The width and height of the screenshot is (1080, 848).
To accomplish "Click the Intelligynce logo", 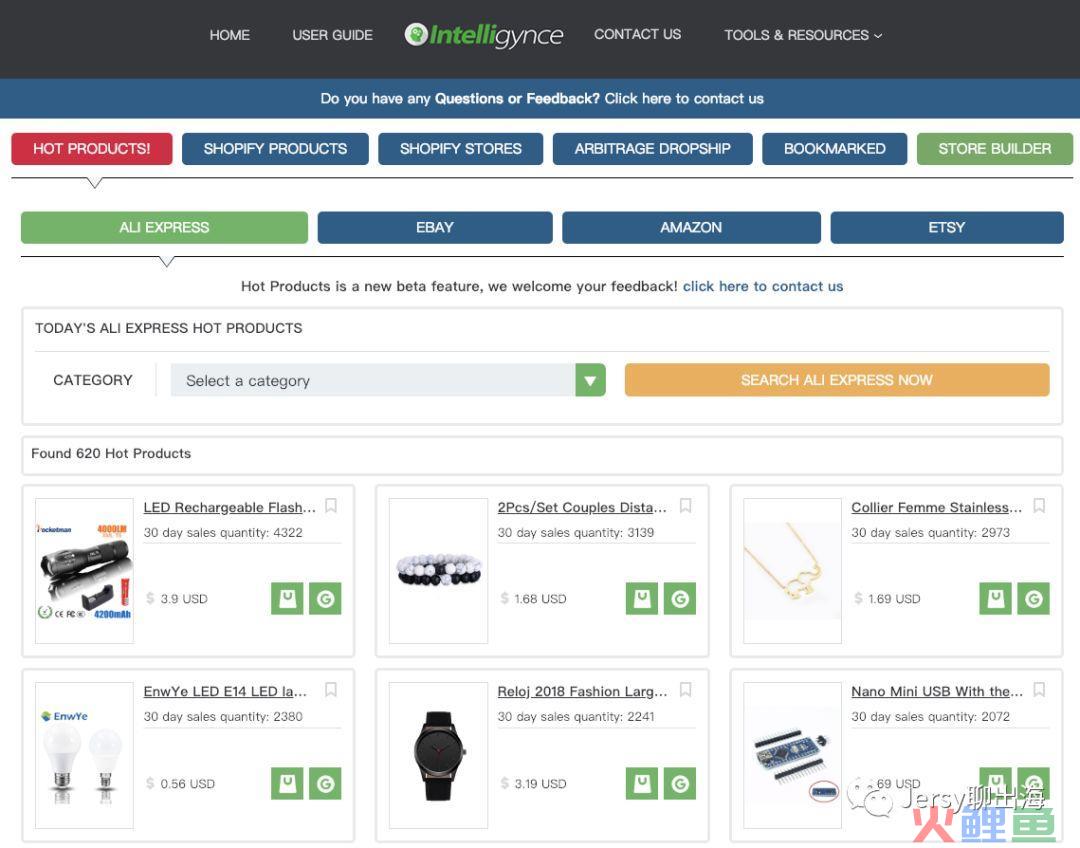I will [x=484, y=35].
